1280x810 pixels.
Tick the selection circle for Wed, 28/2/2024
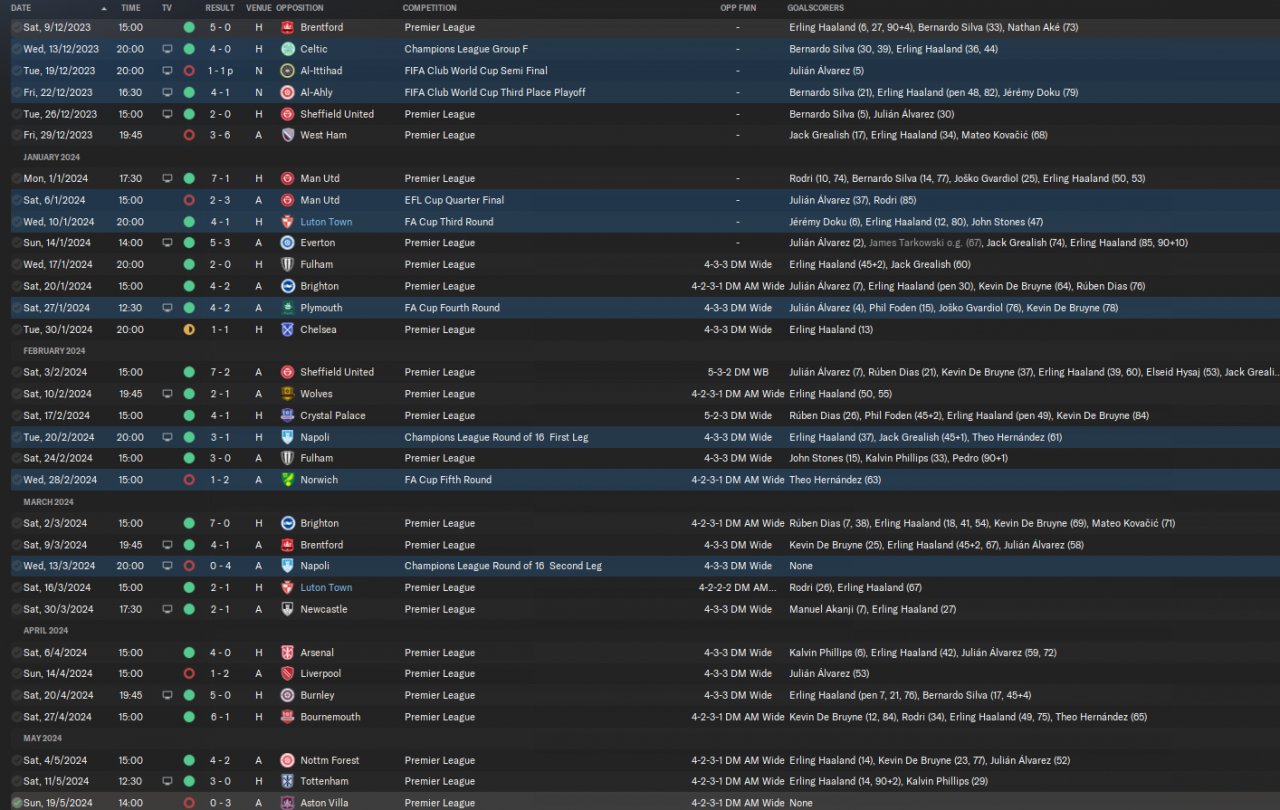16,480
